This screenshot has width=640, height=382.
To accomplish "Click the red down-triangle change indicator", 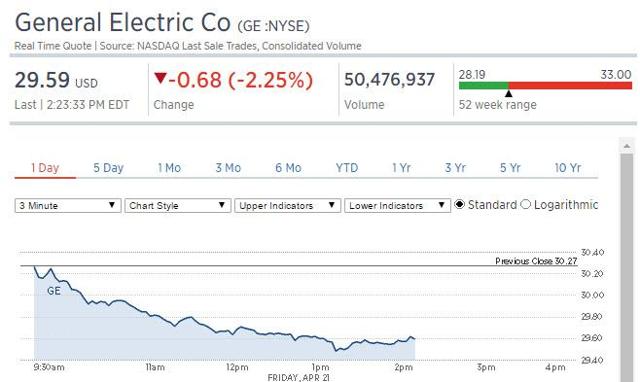I will point(160,78).
